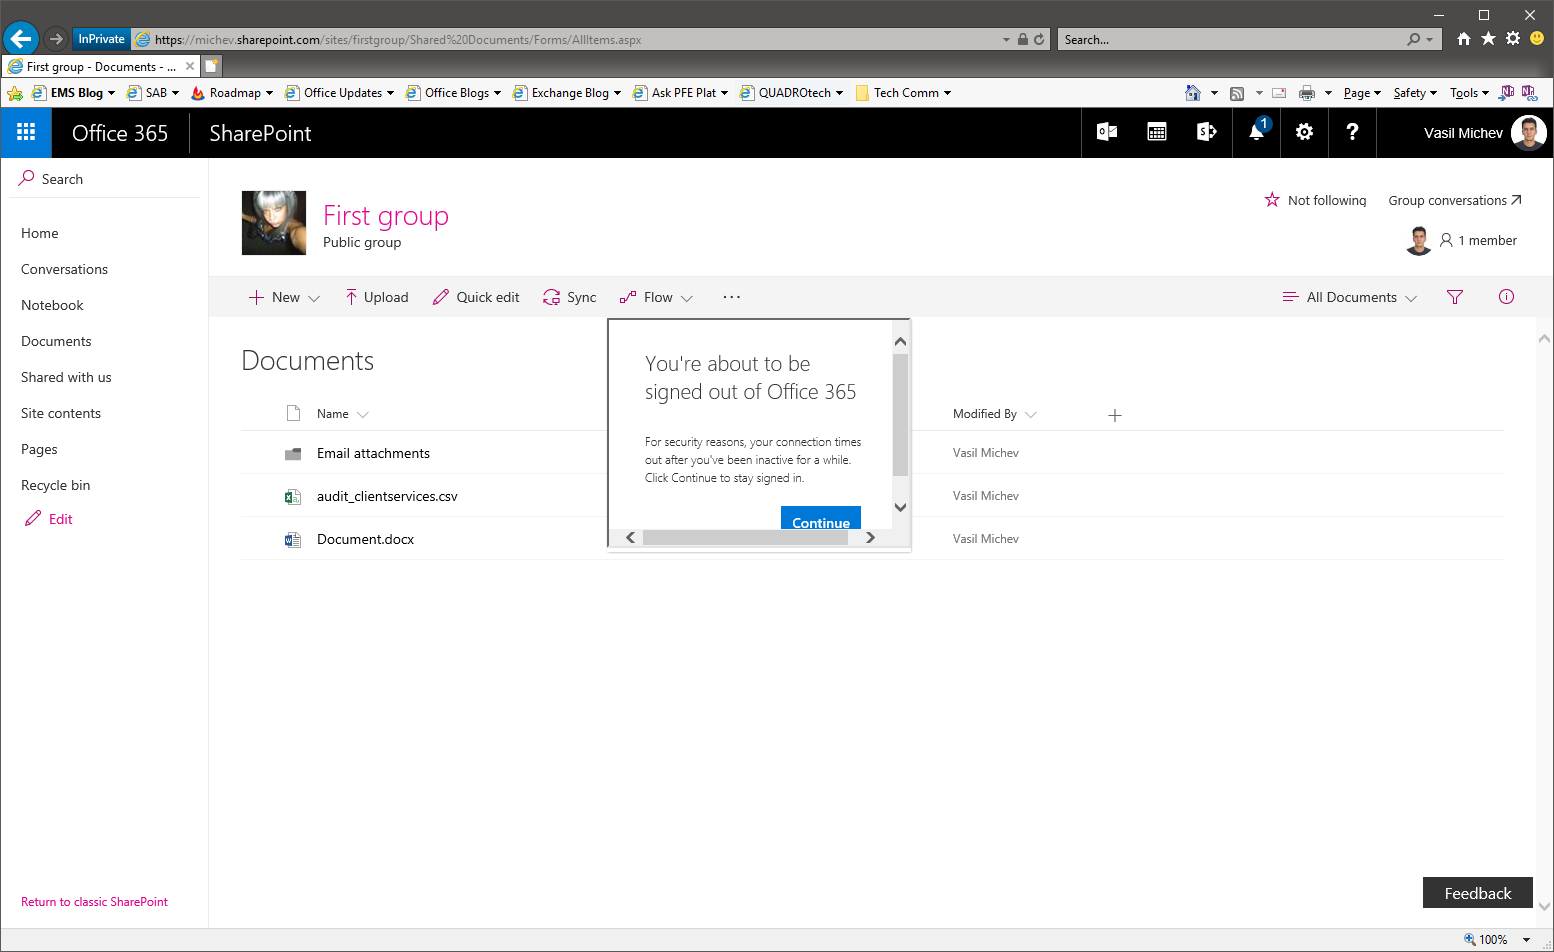The width and height of the screenshot is (1554, 952).
Task: Click Quick edit in toolbar
Action: [476, 297]
